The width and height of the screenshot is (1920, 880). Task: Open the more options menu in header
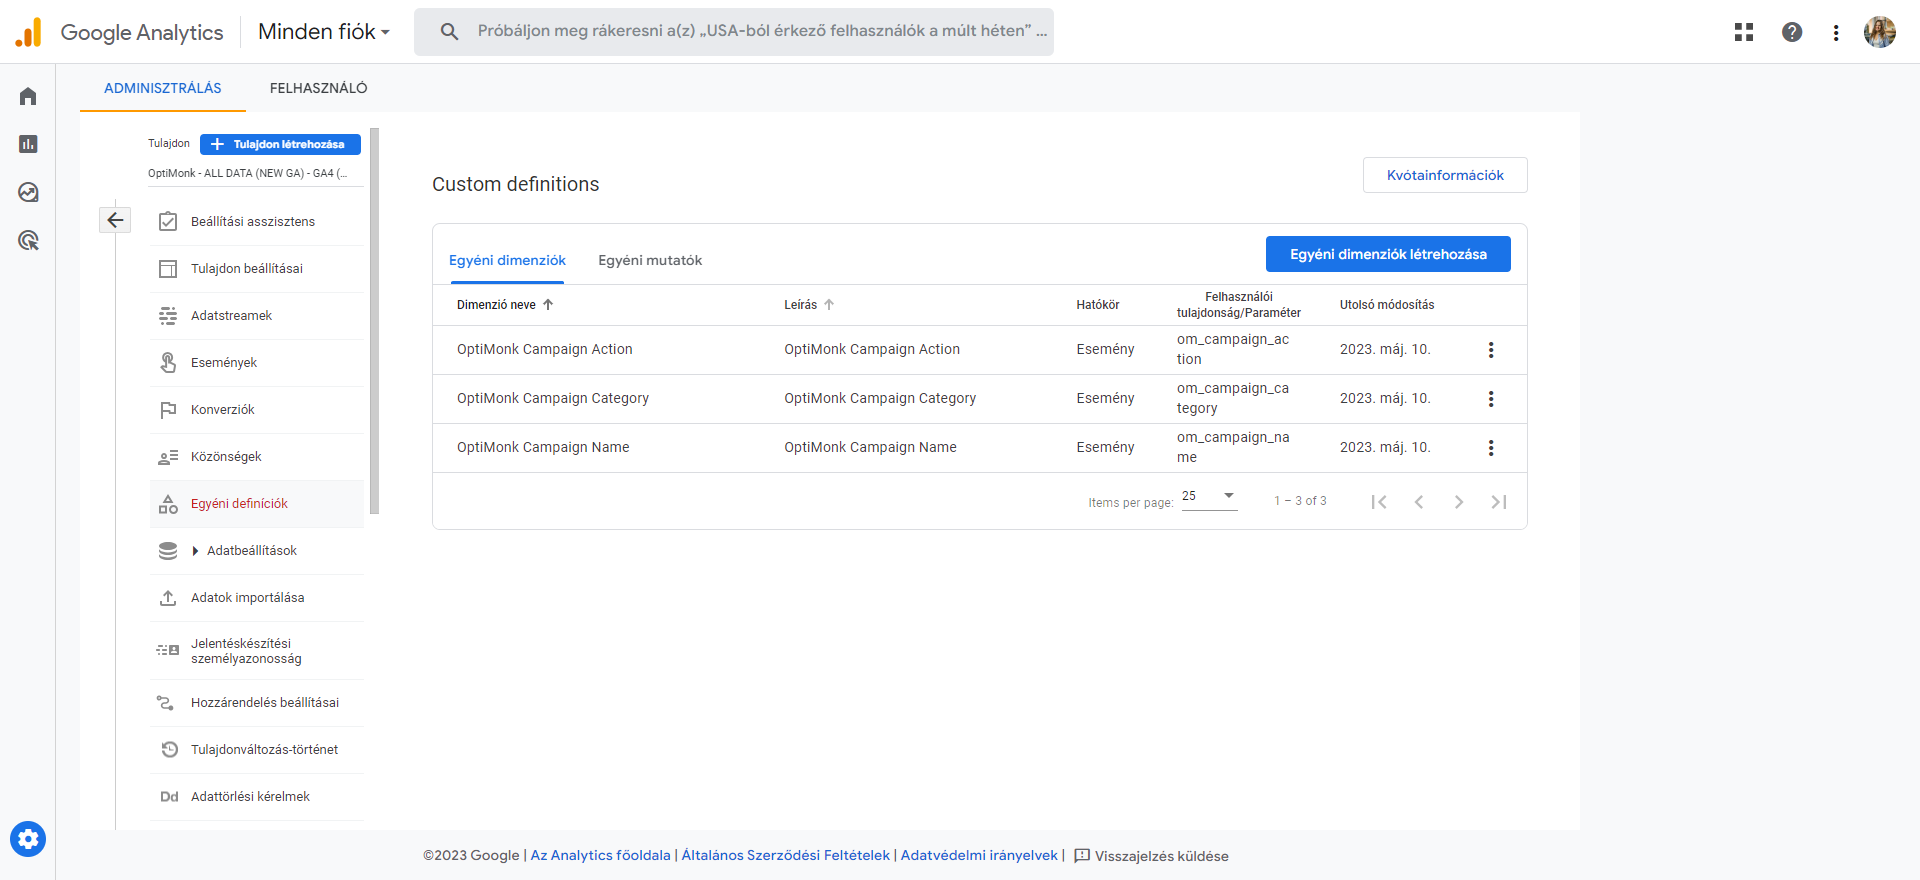click(x=1836, y=32)
